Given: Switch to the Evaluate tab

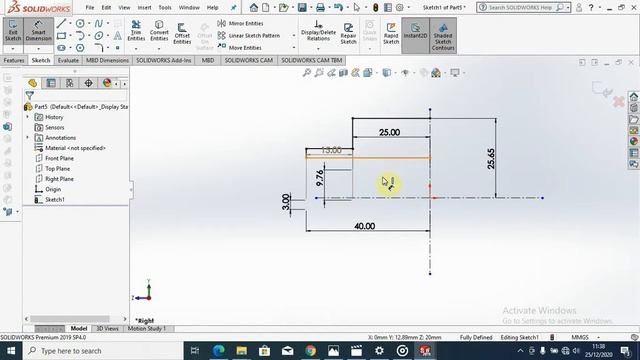Looking at the screenshot, I should pyautogui.click(x=68, y=60).
